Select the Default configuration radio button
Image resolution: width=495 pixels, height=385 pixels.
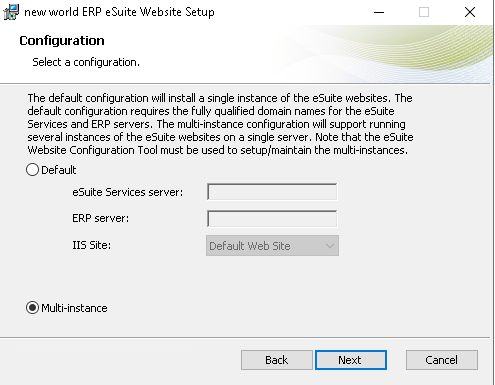pyautogui.click(x=32, y=170)
